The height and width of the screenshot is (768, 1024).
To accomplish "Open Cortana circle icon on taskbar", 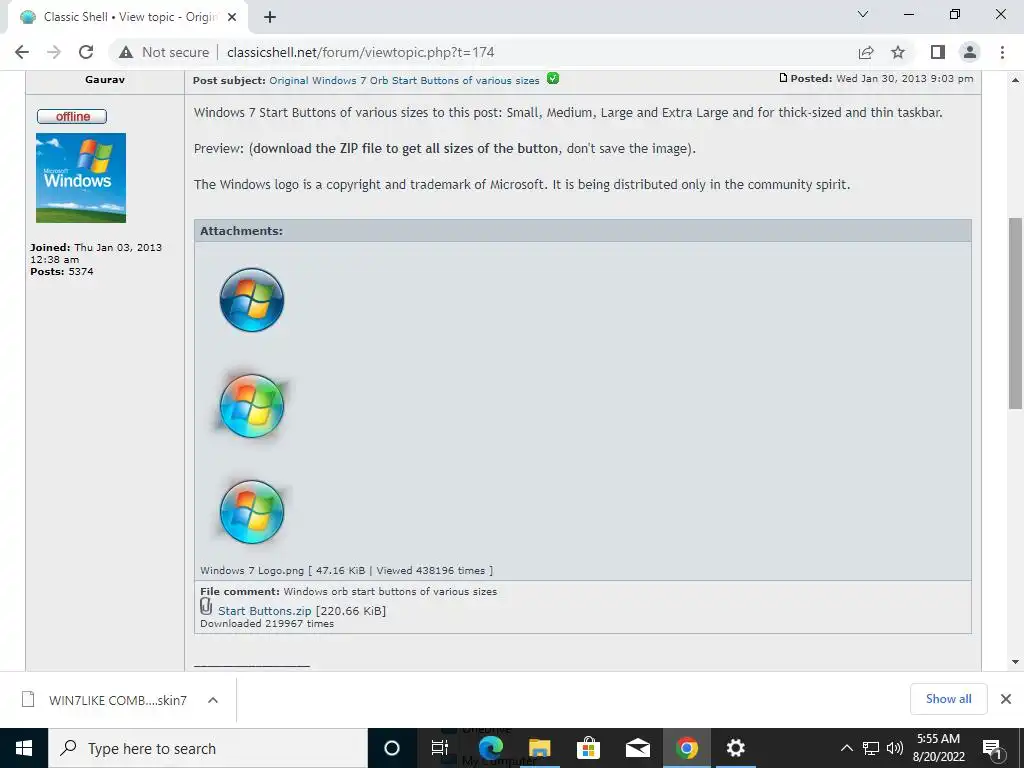I will [392, 748].
